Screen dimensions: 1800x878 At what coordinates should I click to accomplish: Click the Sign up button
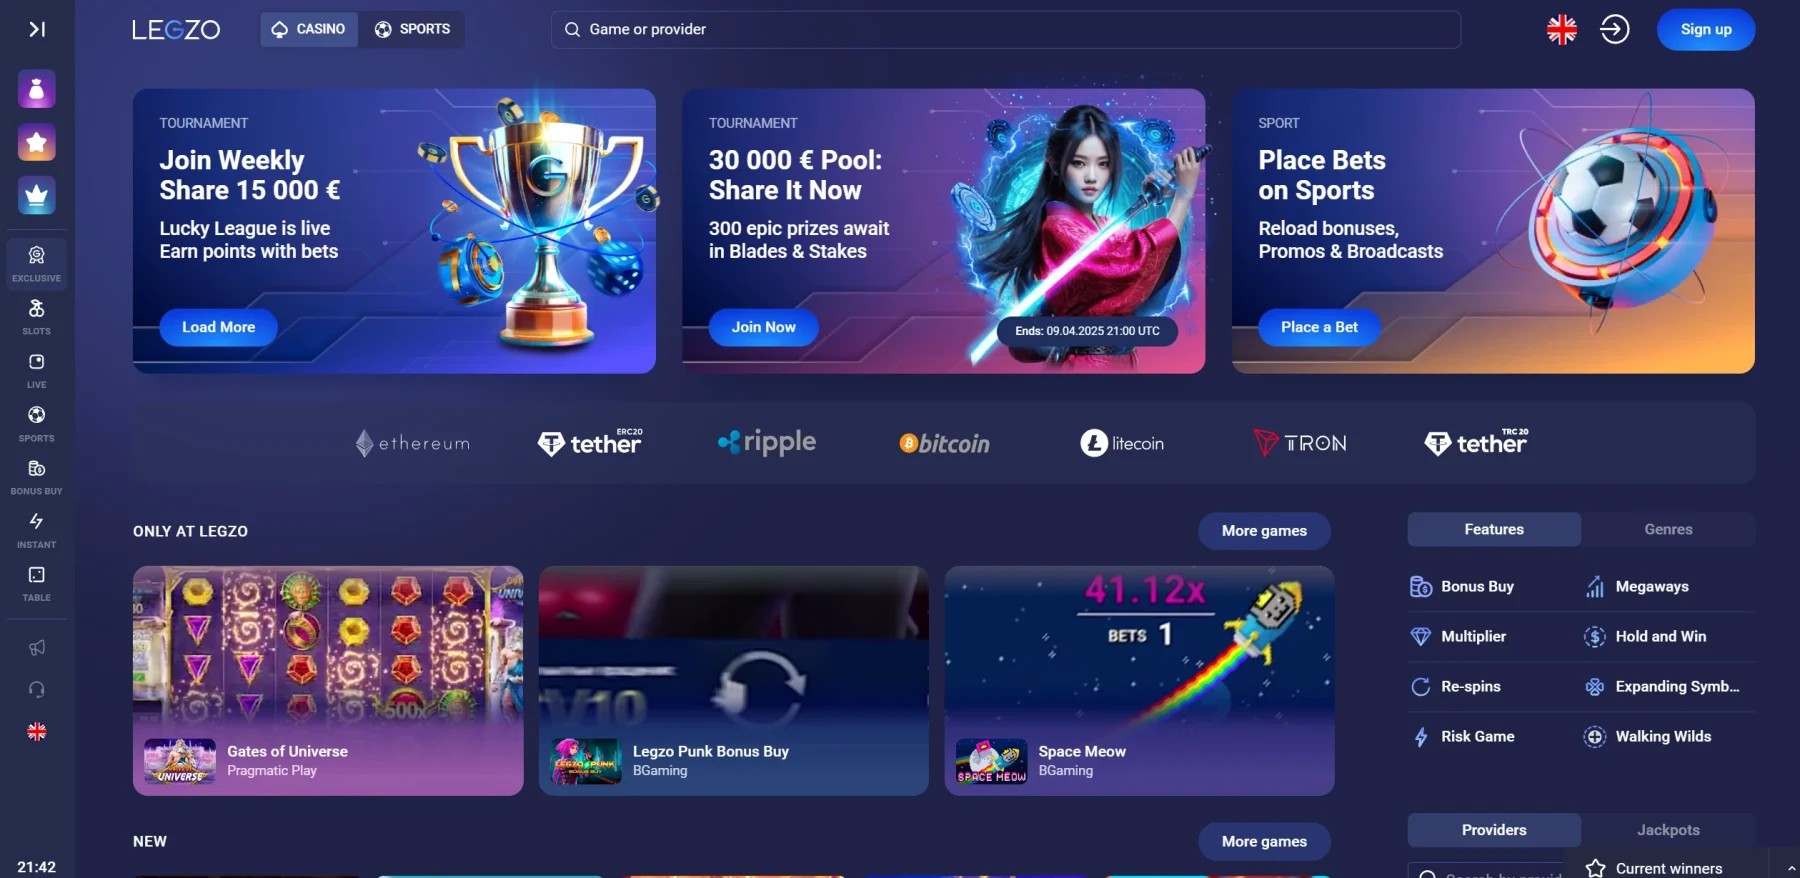tap(1706, 29)
